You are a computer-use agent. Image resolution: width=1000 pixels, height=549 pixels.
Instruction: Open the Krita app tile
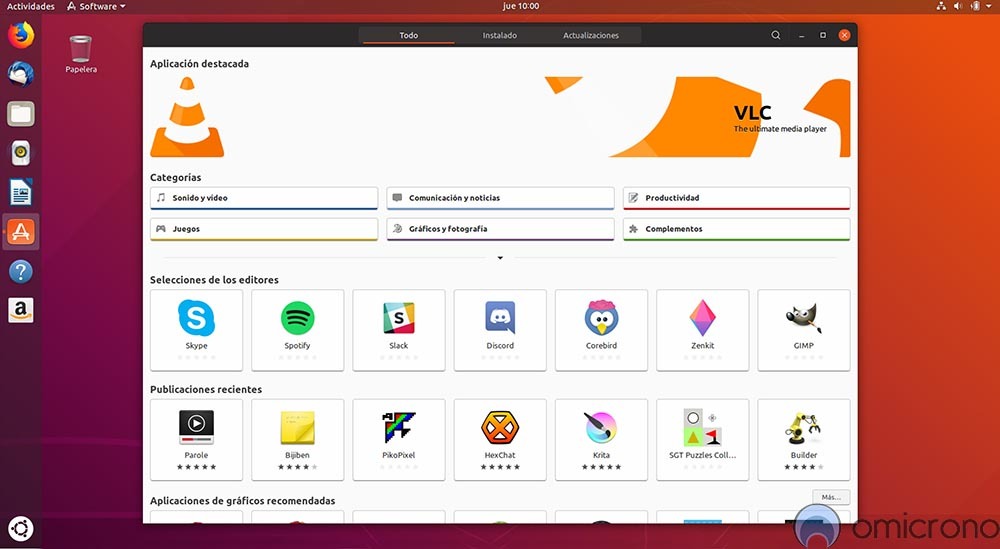click(601, 440)
